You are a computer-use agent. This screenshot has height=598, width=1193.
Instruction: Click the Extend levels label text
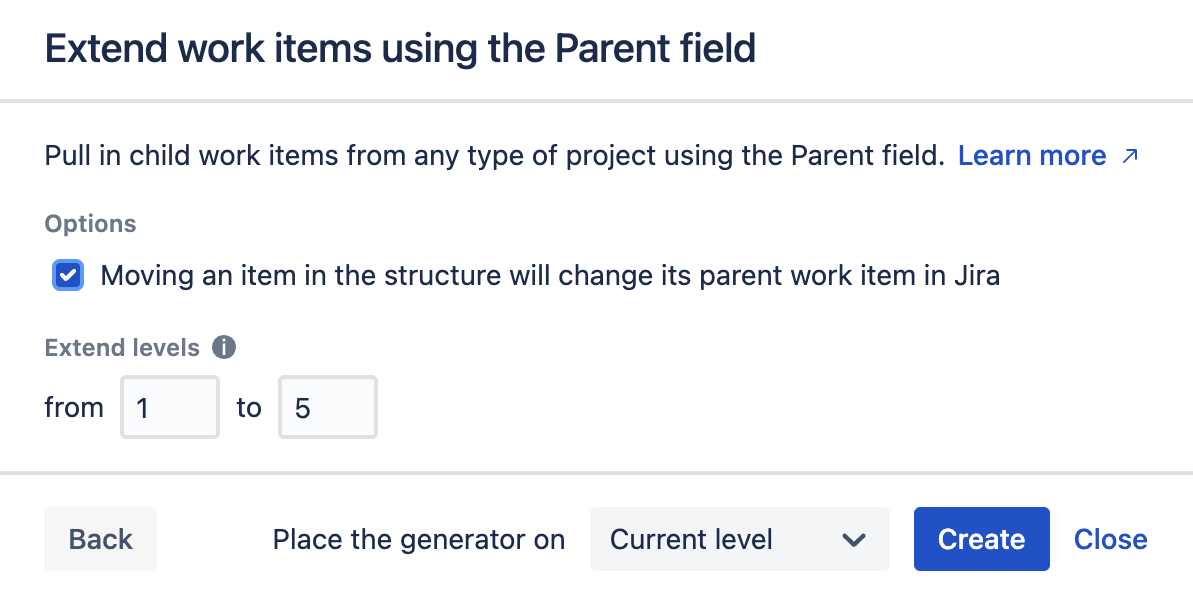click(x=122, y=348)
